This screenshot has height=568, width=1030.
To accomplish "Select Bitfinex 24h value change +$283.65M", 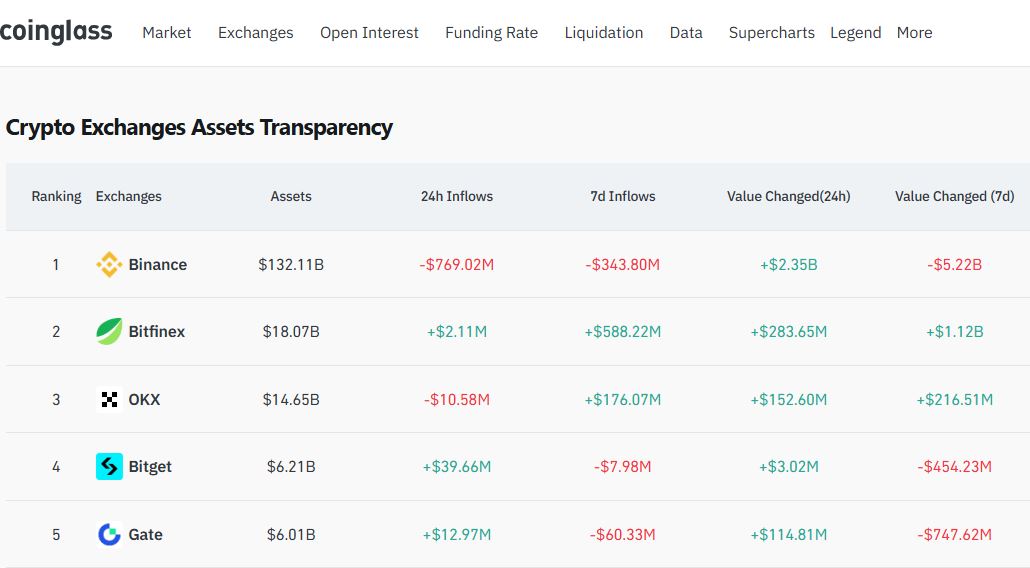I will coord(789,332).
